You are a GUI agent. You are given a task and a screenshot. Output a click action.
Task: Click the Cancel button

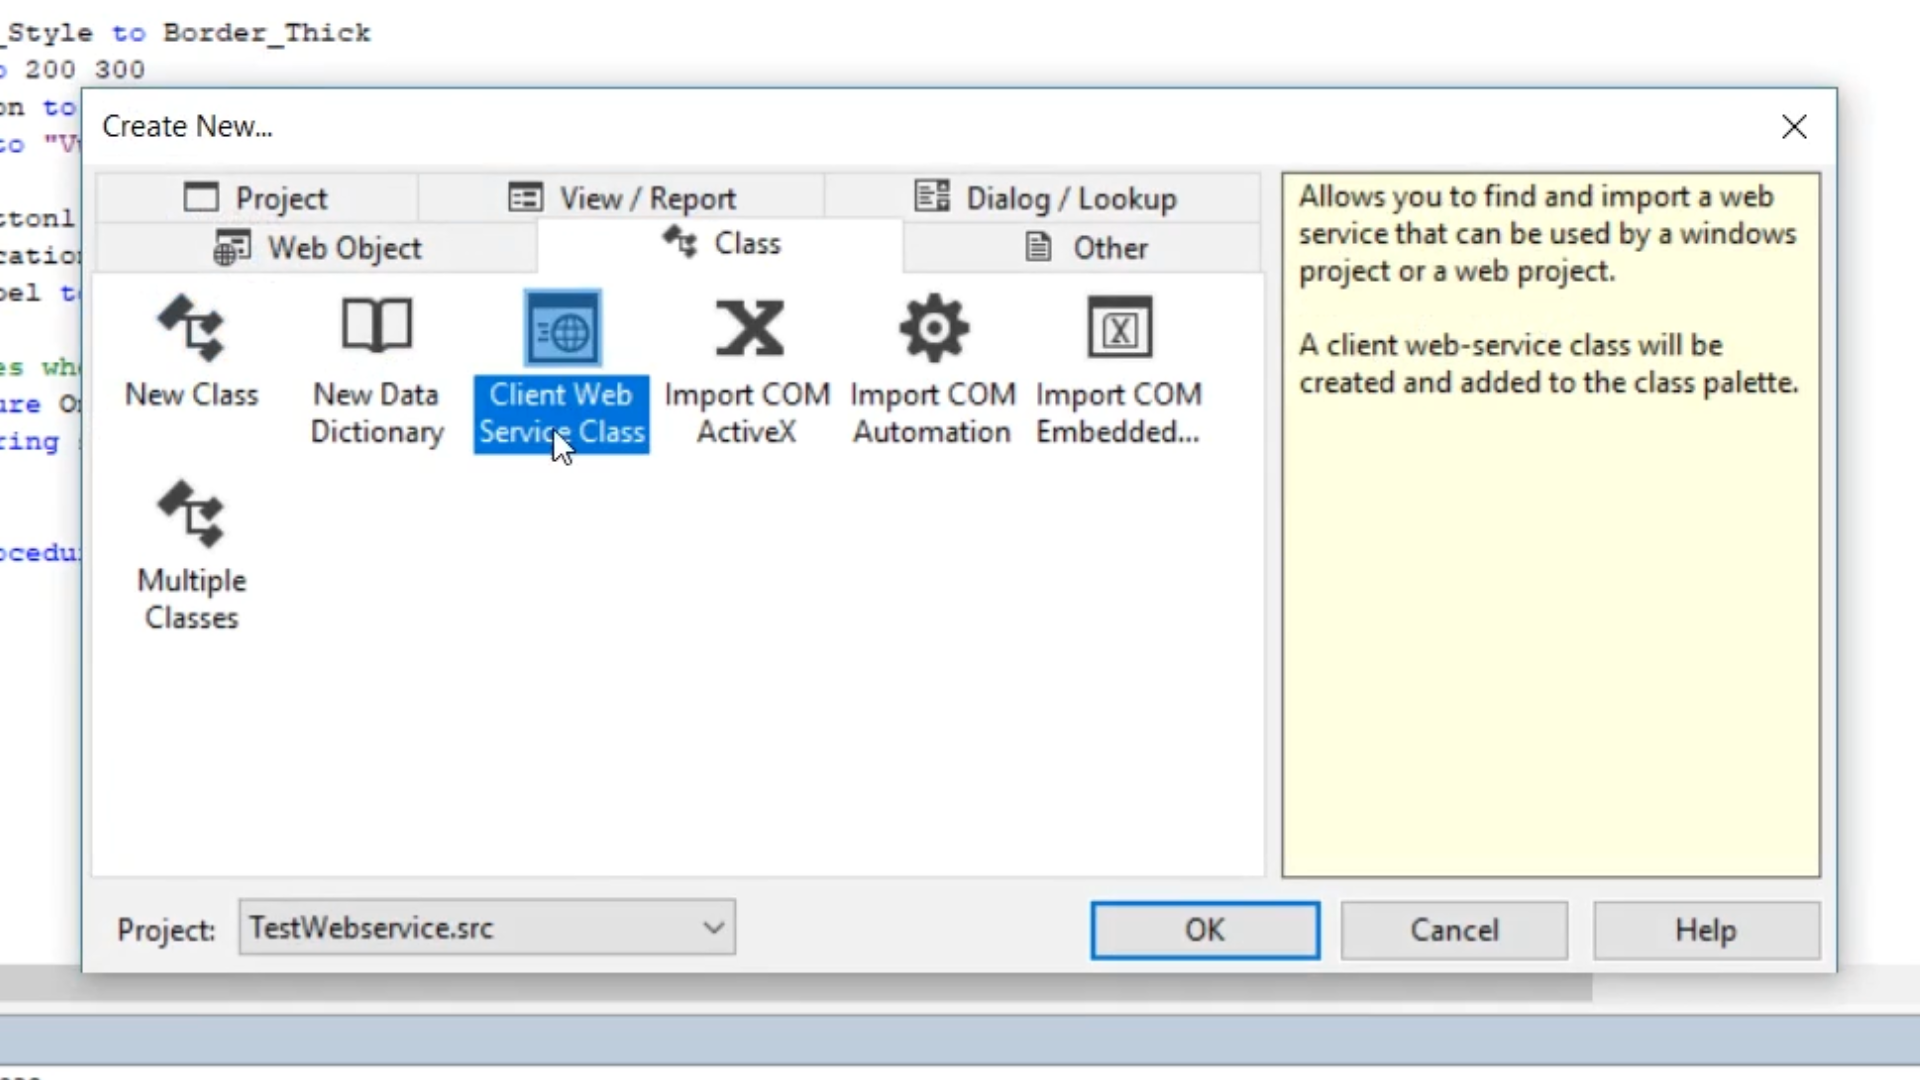(x=1454, y=931)
